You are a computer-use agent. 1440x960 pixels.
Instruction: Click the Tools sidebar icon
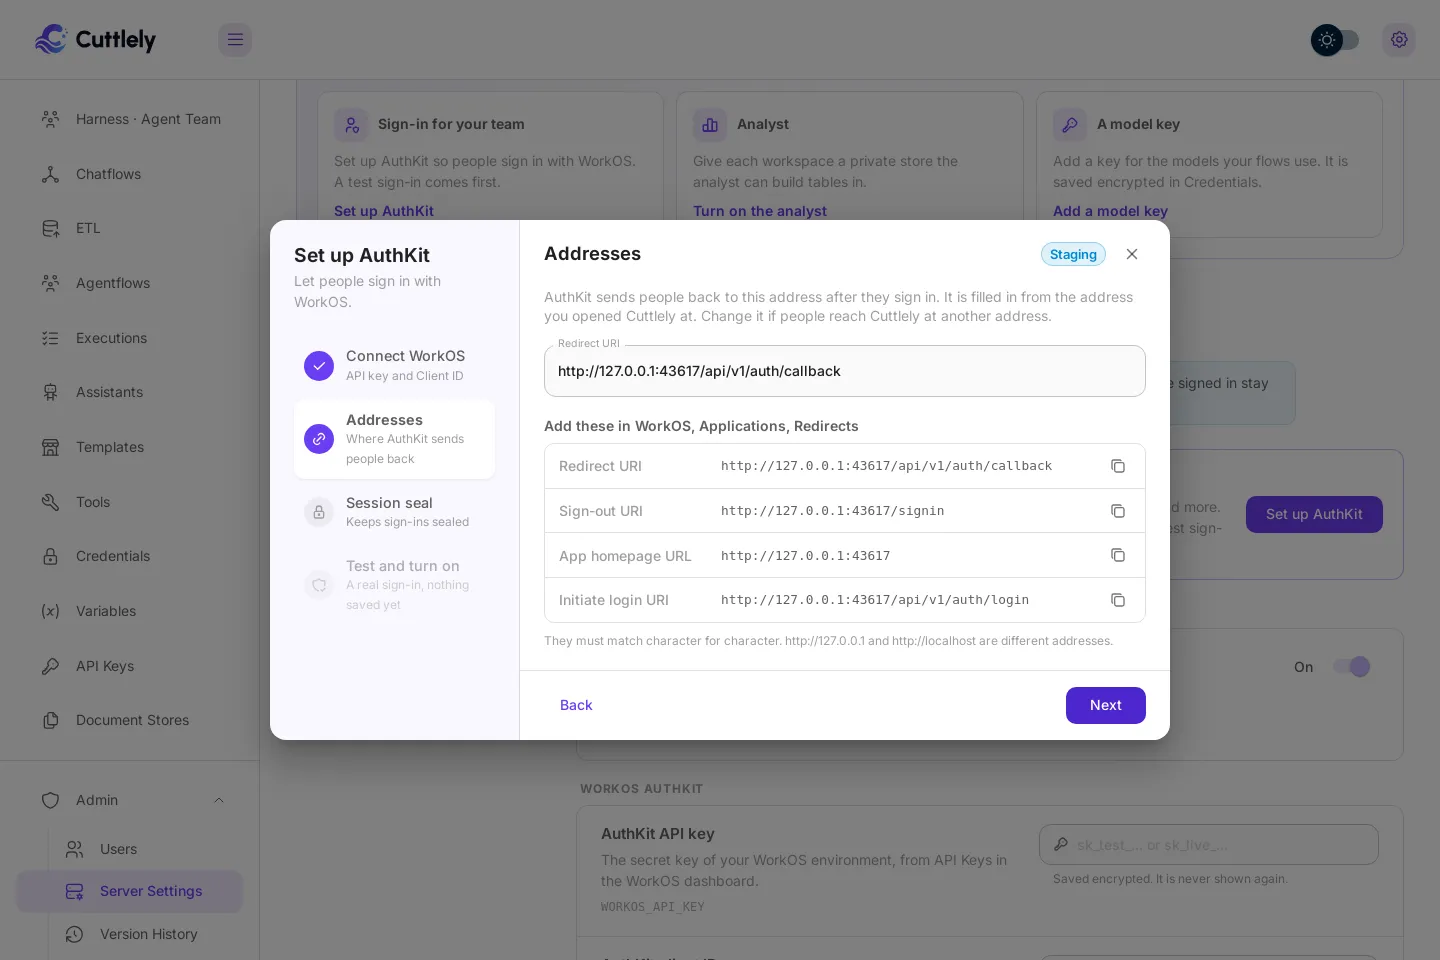[50, 502]
